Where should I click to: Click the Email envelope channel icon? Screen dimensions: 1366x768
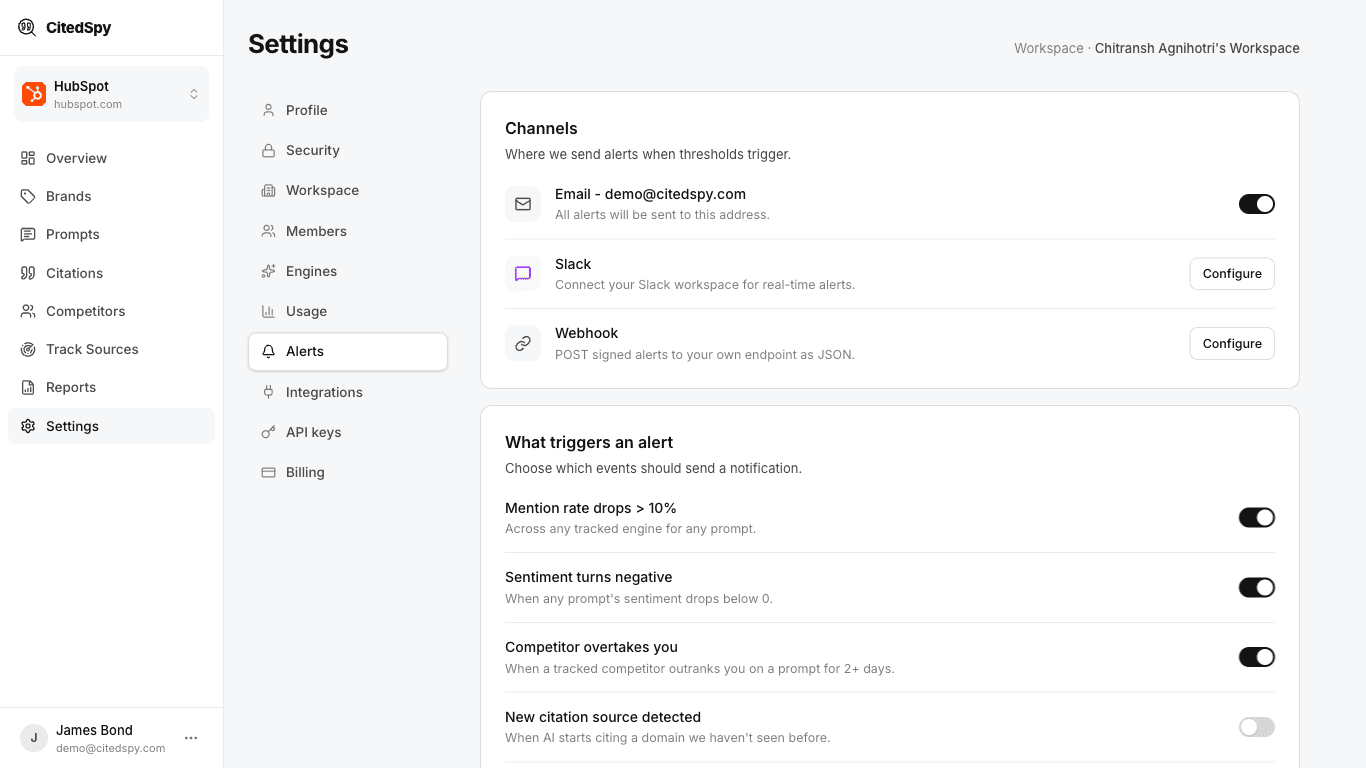click(x=523, y=204)
